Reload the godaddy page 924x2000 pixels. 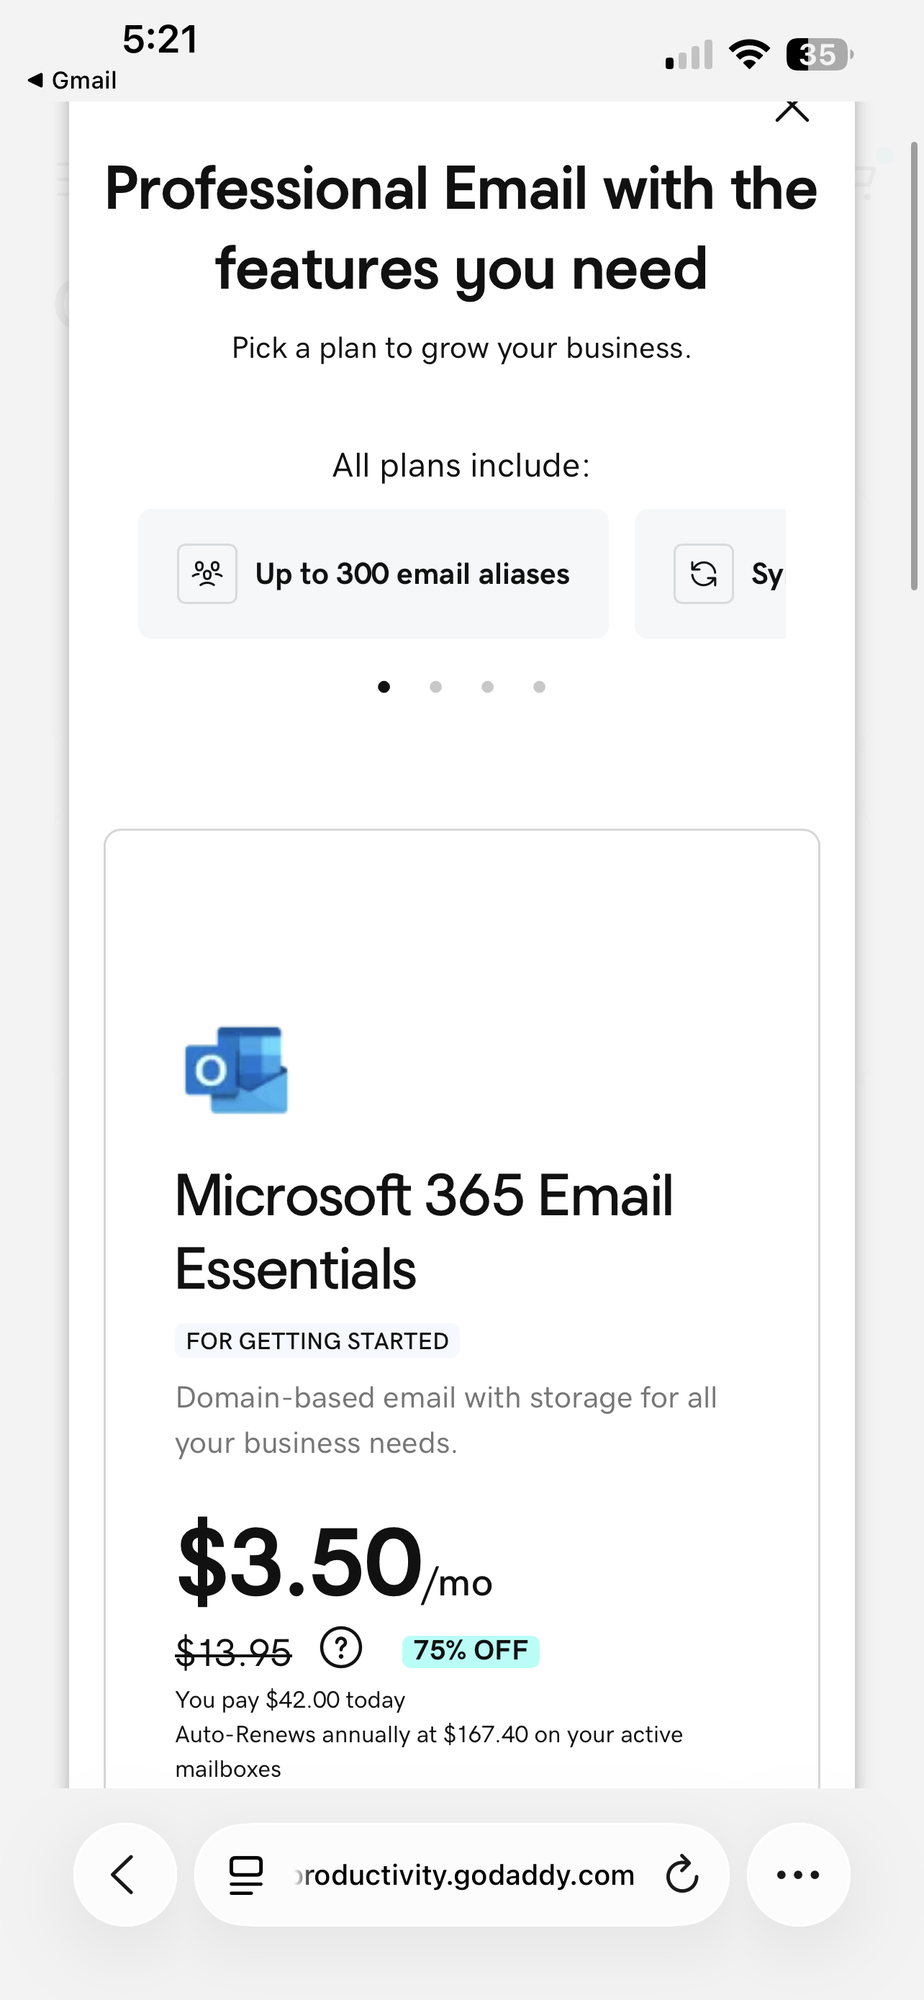click(x=682, y=1875)
